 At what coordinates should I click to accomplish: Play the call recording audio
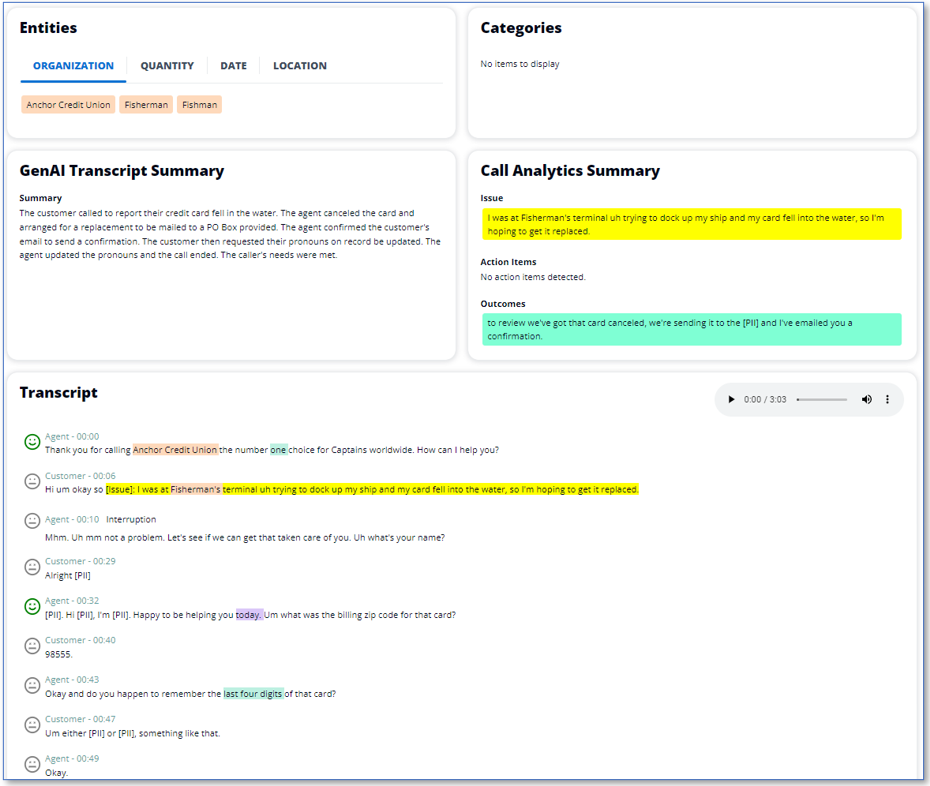pyautogui.click(x=730, y=399)
